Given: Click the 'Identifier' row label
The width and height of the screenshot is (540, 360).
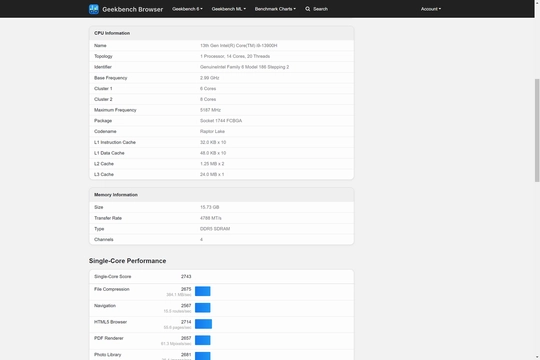Looking at the screenshot, I should (103, 67).
